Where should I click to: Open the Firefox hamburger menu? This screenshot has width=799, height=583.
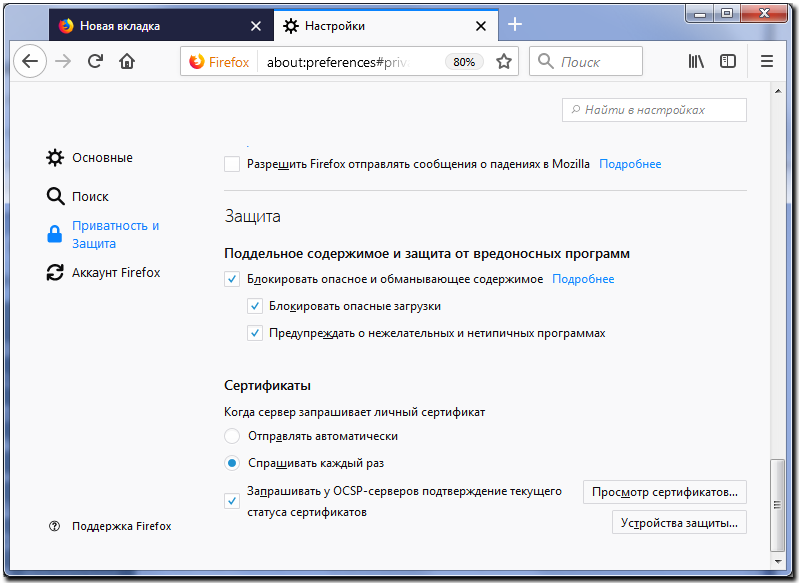(x=767, y=61)
